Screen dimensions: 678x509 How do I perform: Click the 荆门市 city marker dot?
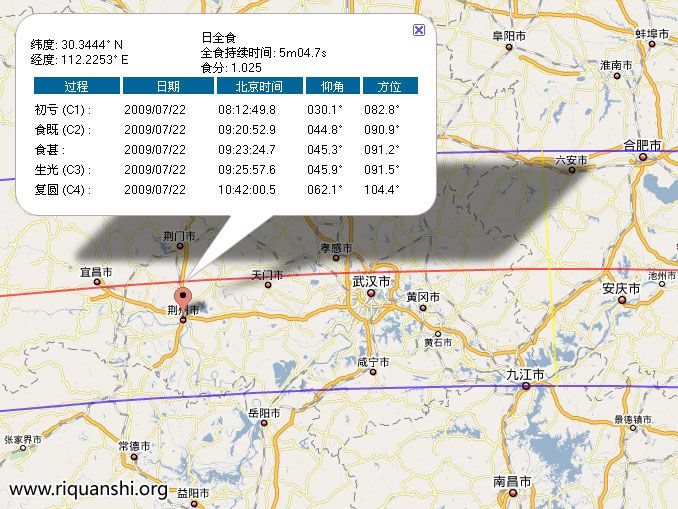pos(180,246)
